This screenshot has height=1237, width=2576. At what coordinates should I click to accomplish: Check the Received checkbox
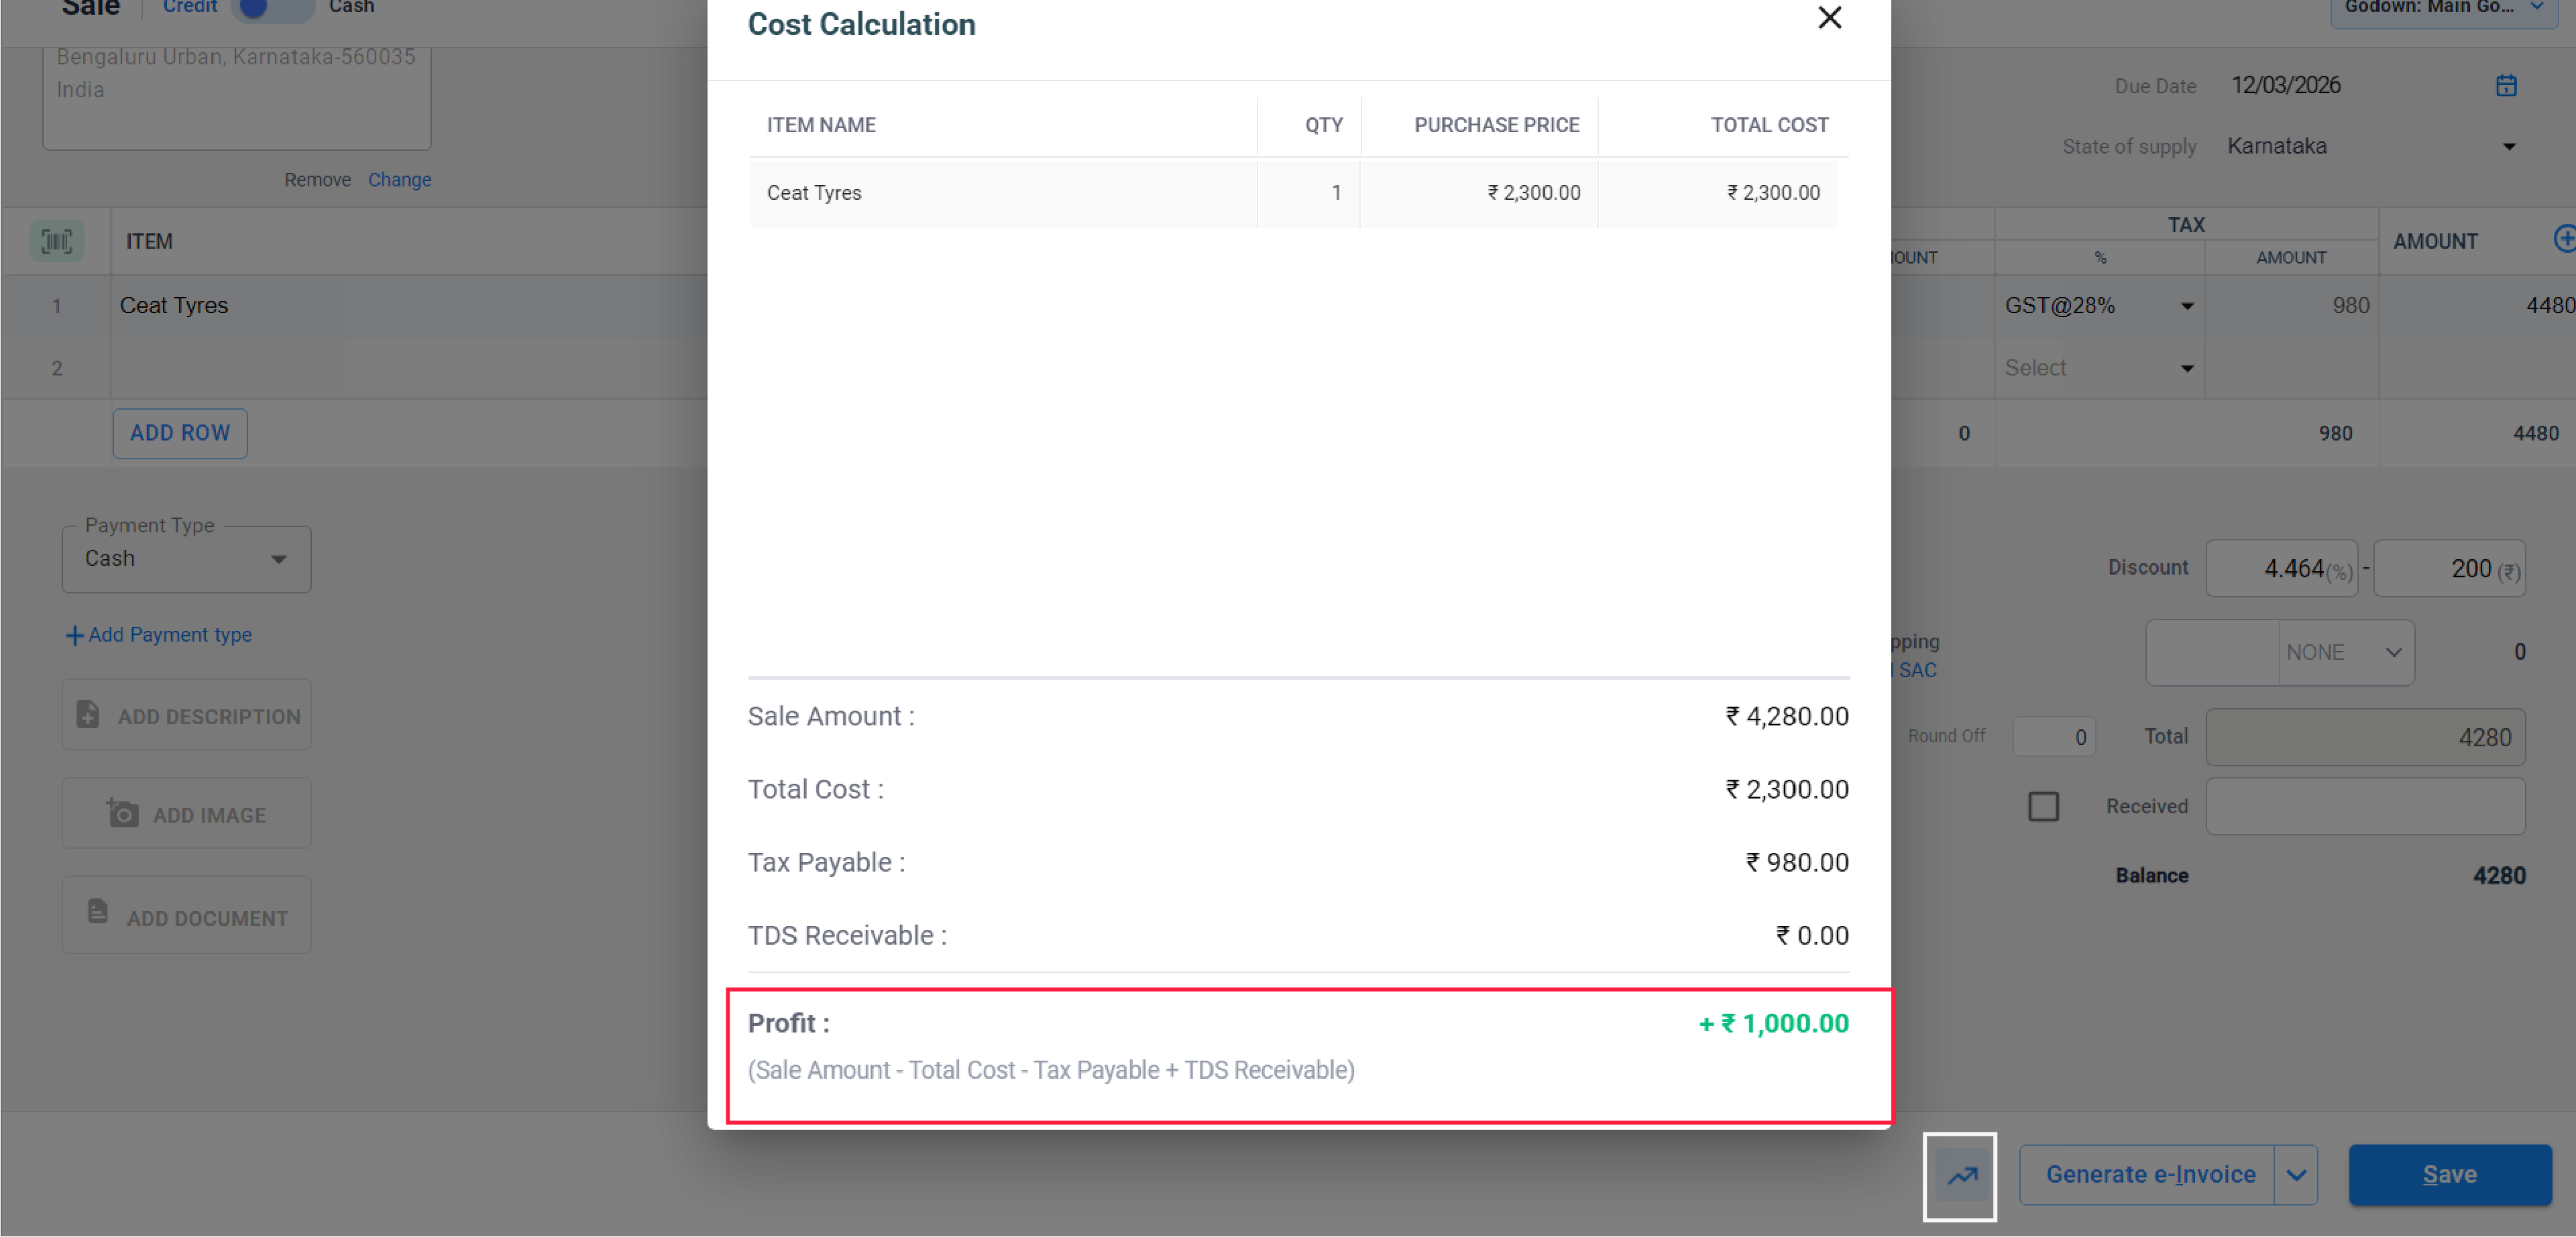[2042, 806]
